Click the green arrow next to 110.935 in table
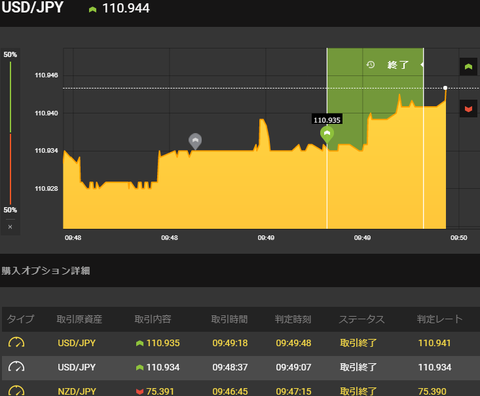Image resolution: width=480 pixels, height=396 pixels. pos(140,343)
